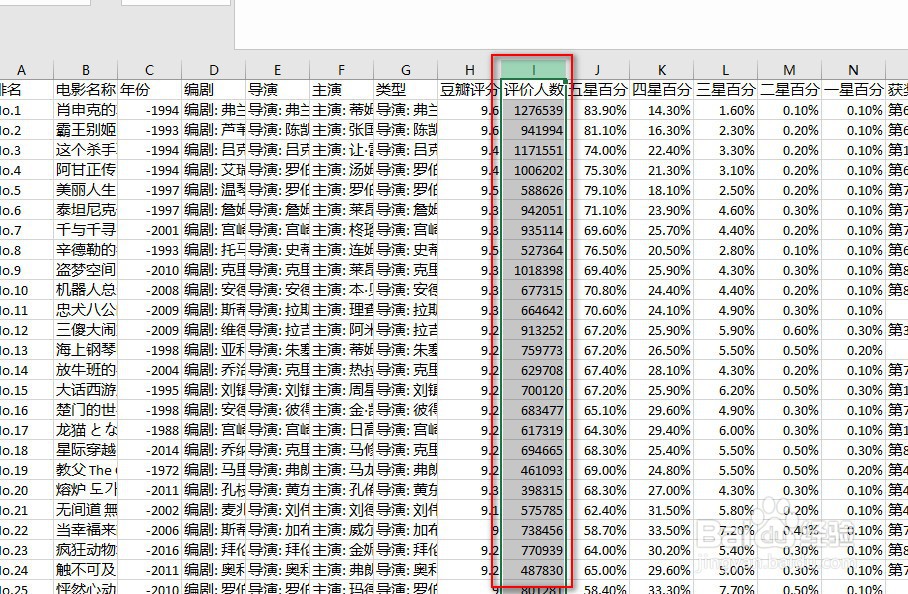908x594 pixels.
Task: Select the 美丽人生 movie name cell
Action: 86,190
